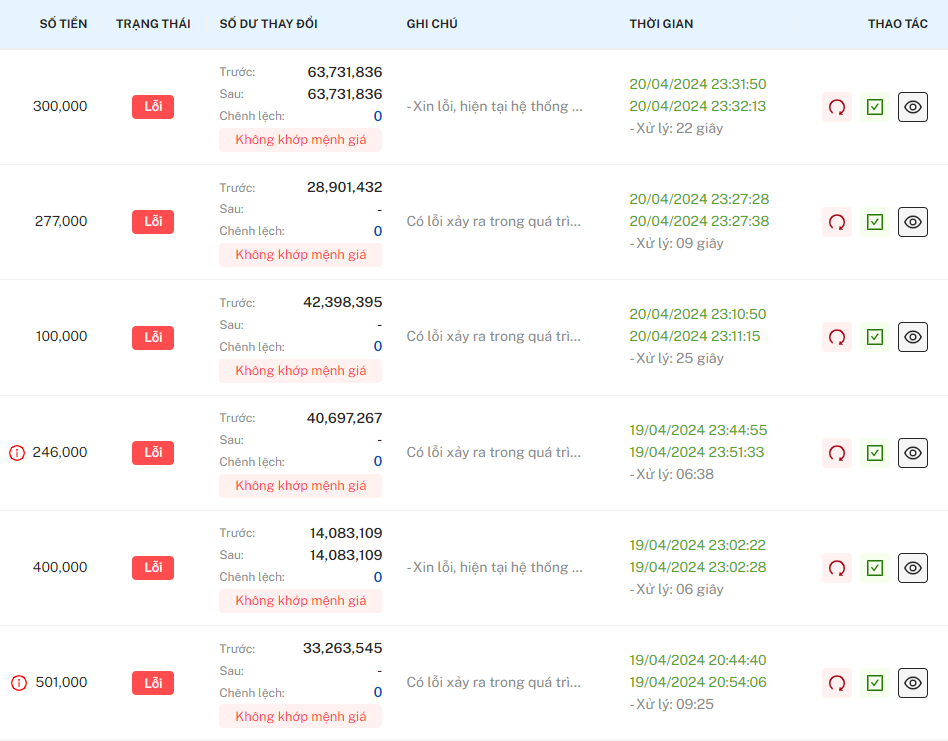Viewport: 948px width, 741px height.
Task: Open eye icon for the 246,000 transaction
Action: point(912,453)
